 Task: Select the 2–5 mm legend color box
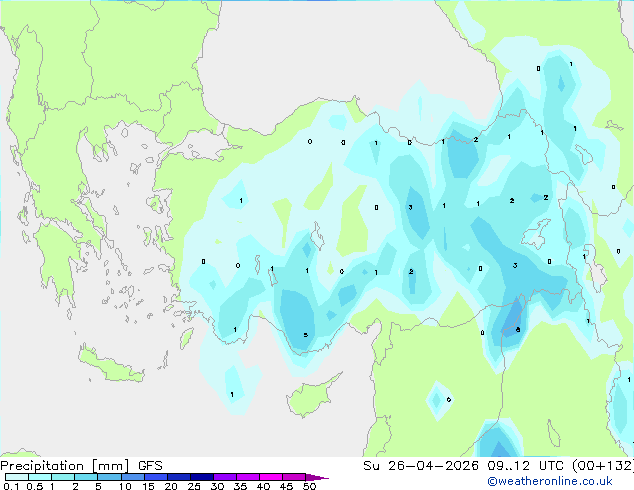point(86,477)
